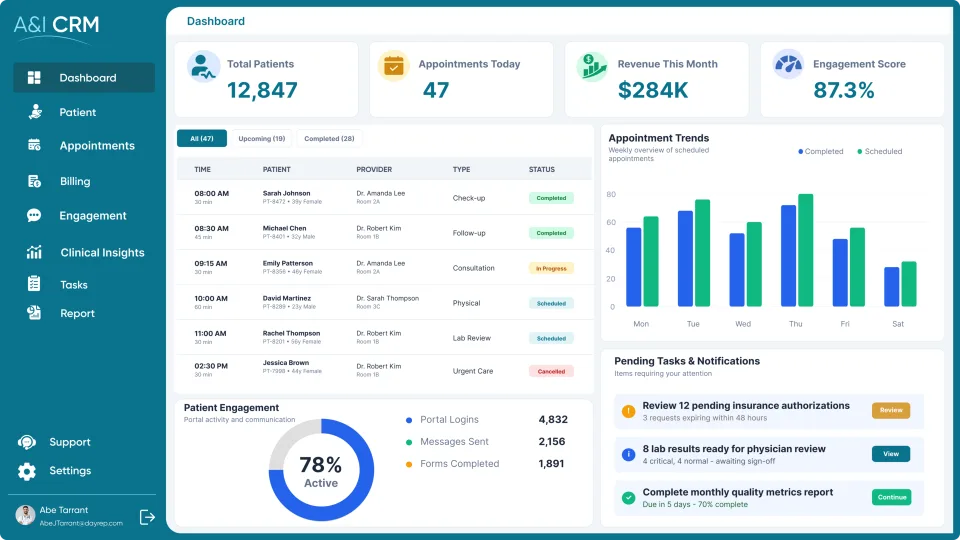The image size is (960, 540).
Task: Click patient name Michael Chen
Action: click(284, 228)
